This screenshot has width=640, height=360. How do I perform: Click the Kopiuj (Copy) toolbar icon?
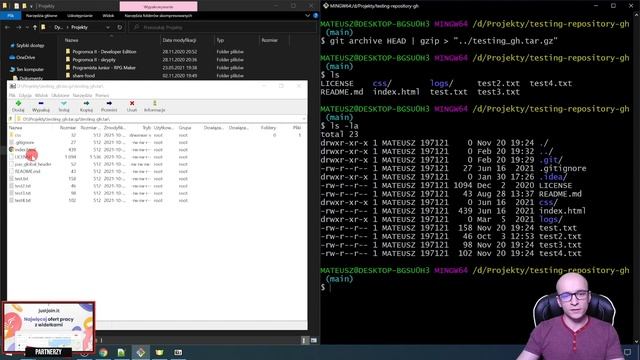pos(86,103)
